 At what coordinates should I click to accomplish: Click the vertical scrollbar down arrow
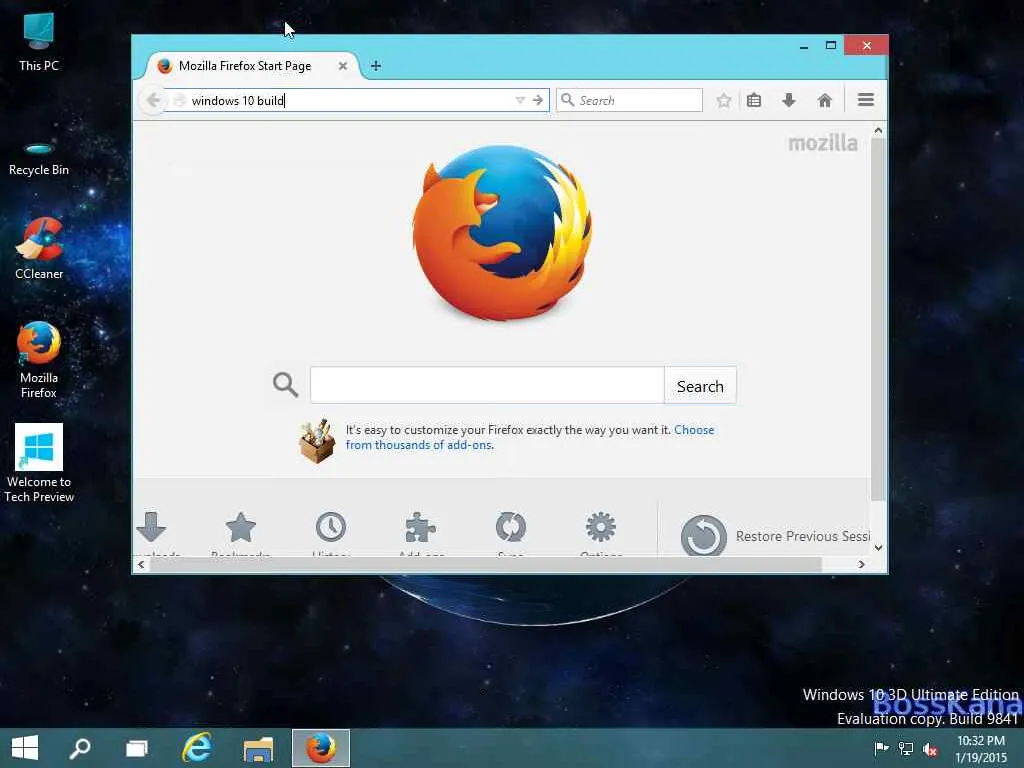pos(878,548)
